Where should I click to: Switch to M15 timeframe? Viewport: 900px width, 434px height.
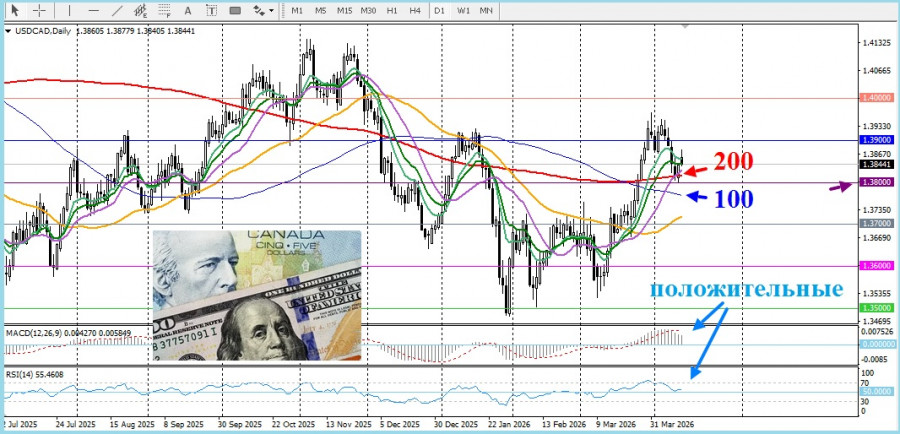point(344,11)
